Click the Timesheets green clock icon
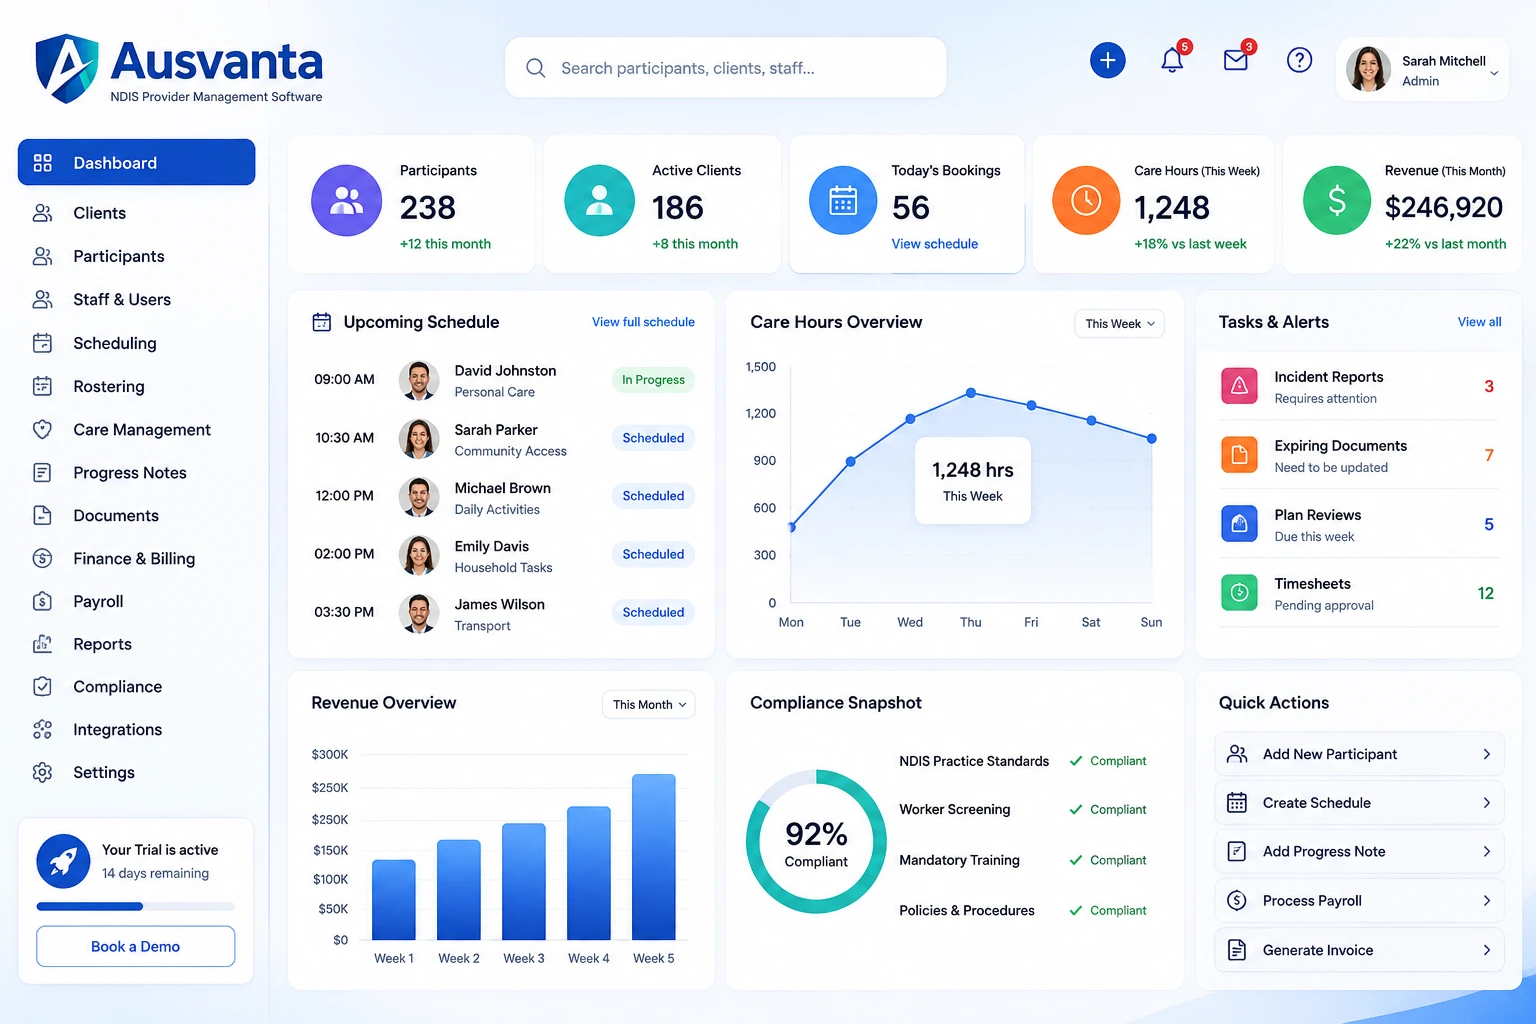This screenshot has width=1536, height=1024. pos(1239,593)
